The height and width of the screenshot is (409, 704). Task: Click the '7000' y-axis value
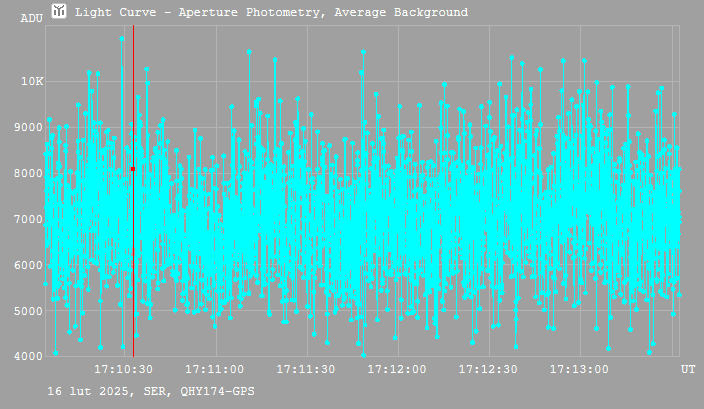click(28, 220)
